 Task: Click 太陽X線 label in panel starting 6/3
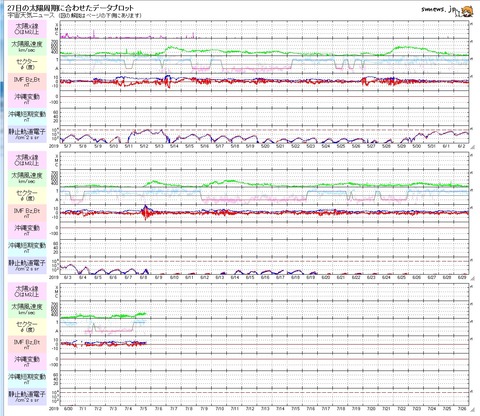point(27,160)
